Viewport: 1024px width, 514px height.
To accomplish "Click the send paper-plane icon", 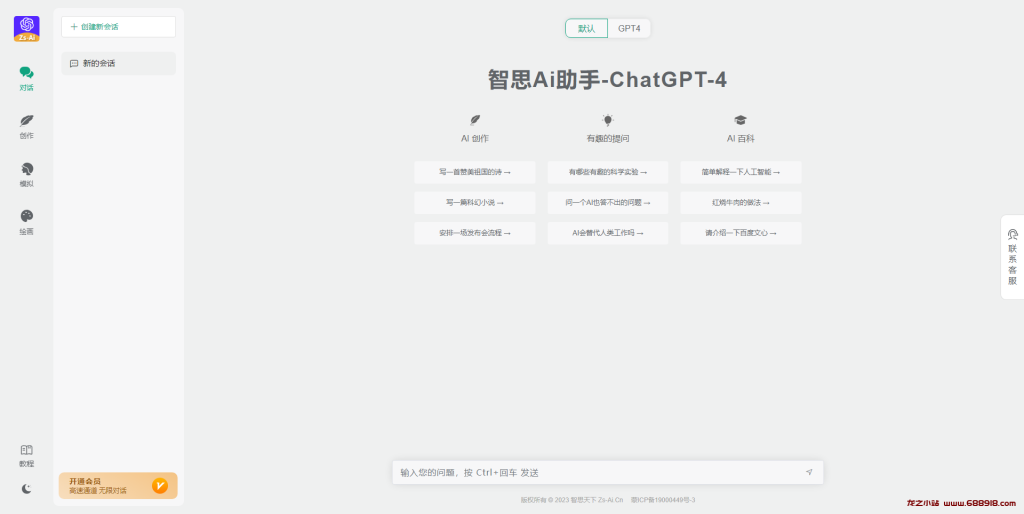I will tap(809, 472).
